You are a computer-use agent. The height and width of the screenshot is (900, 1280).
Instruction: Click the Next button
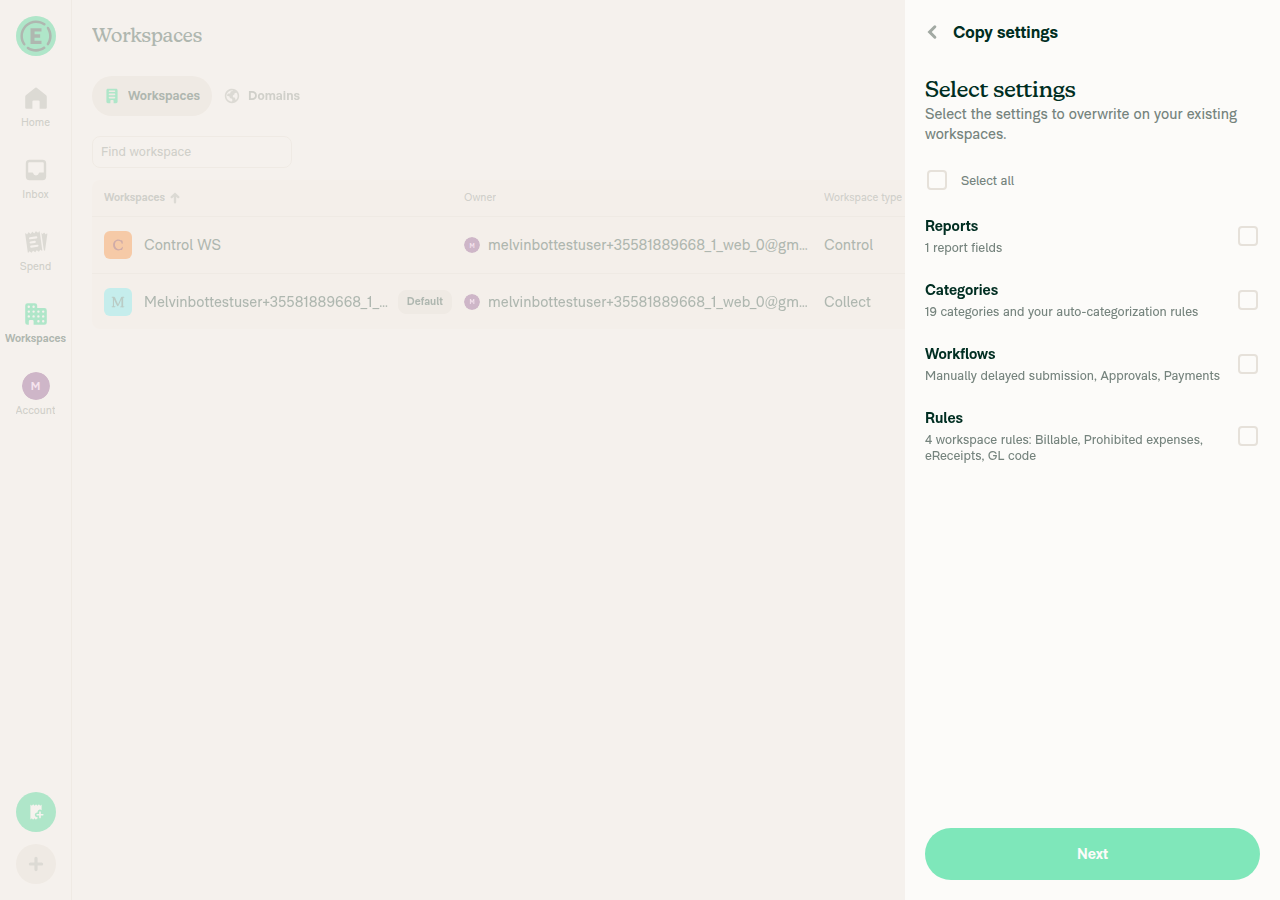pos(1092,854)
